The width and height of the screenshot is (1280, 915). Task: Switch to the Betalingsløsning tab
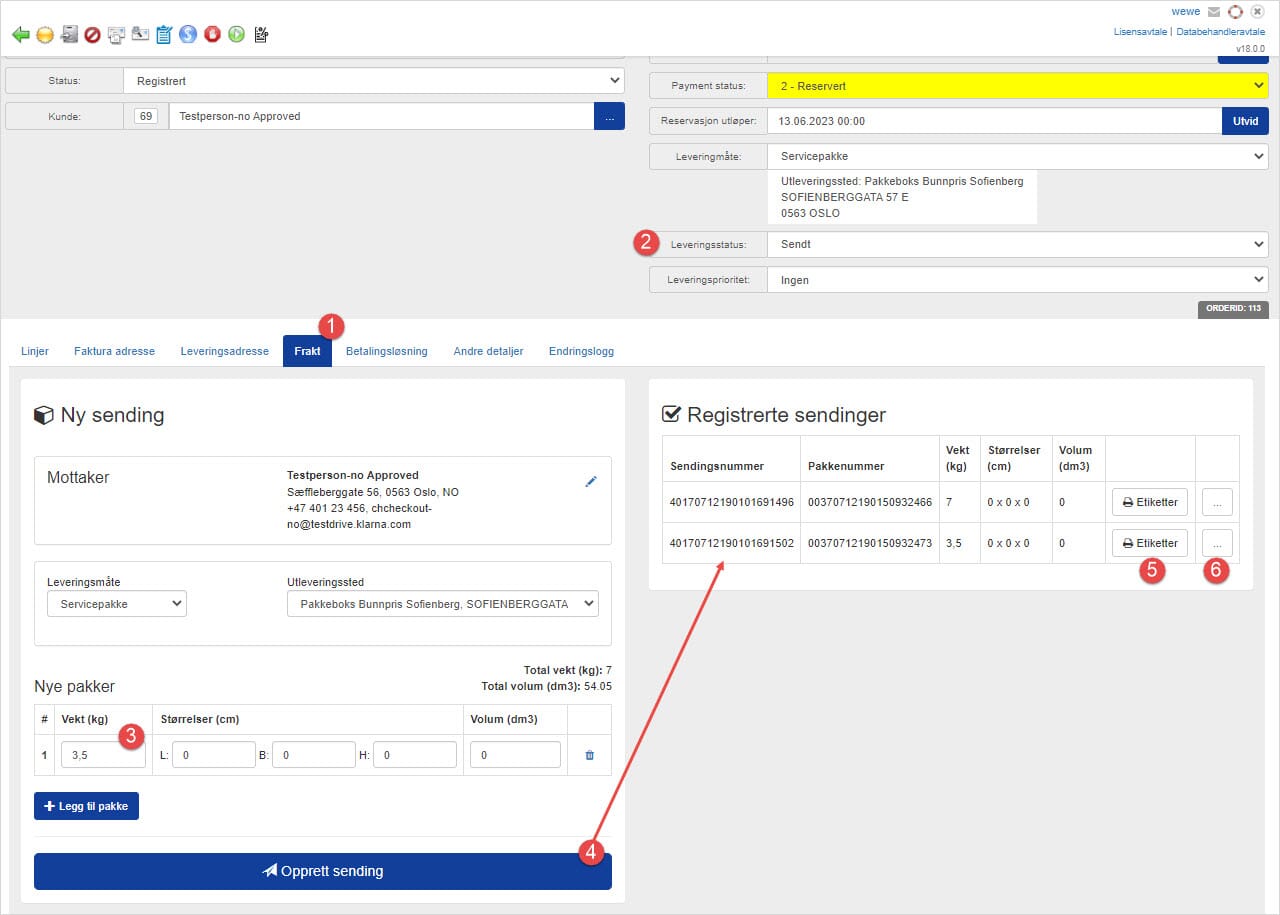[x=386, y=352]
